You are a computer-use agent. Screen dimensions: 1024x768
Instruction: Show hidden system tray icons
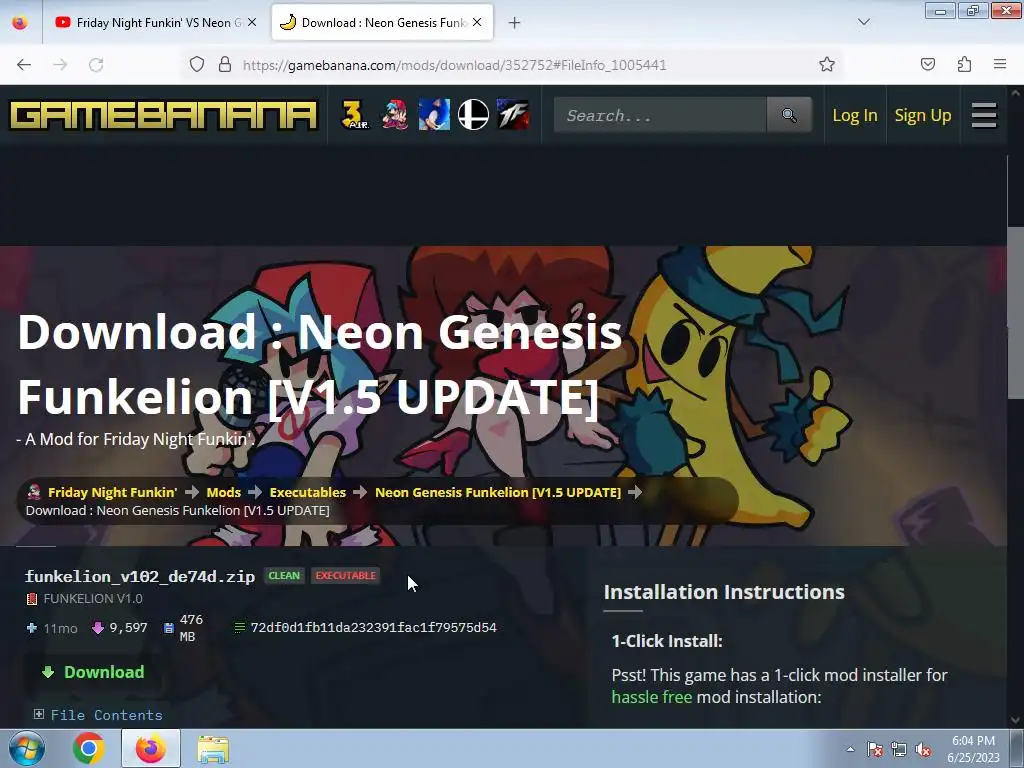pos(850,749)
